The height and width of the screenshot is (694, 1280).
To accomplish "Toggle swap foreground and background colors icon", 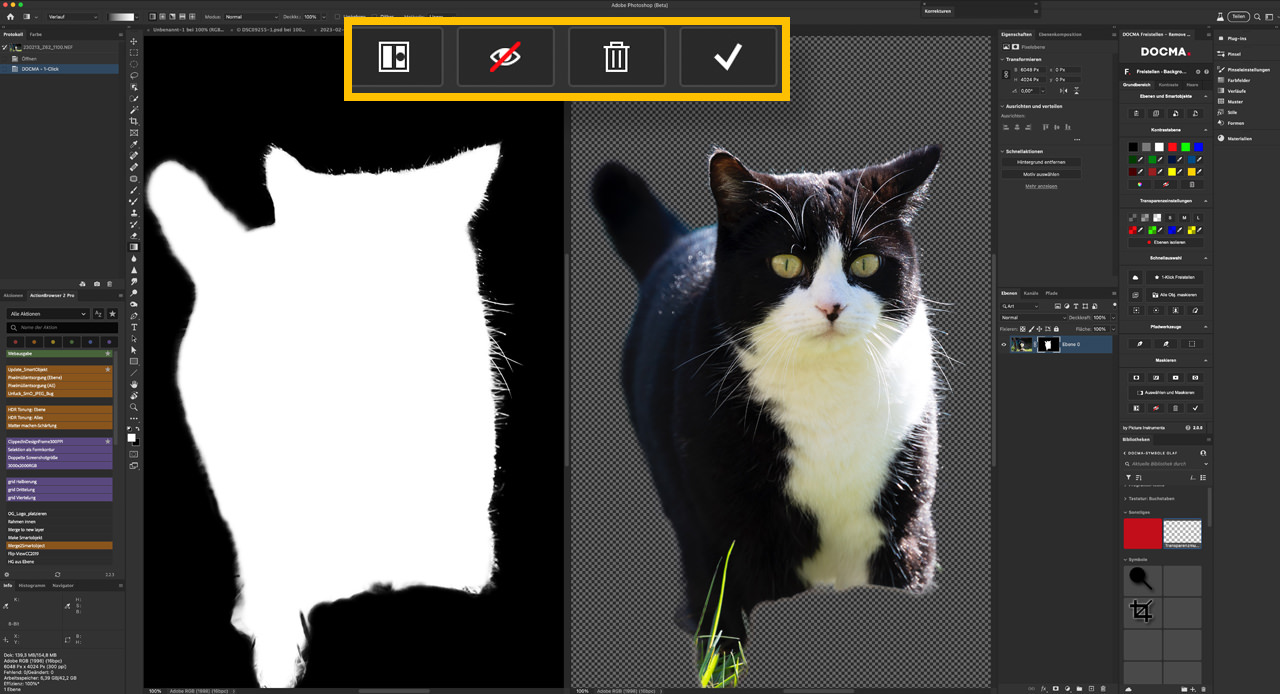I will pos(138,429).
